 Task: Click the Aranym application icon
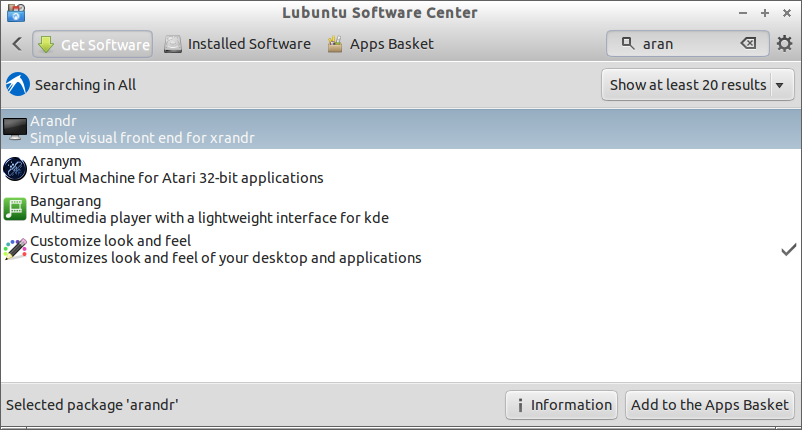[x=15, y=169]
